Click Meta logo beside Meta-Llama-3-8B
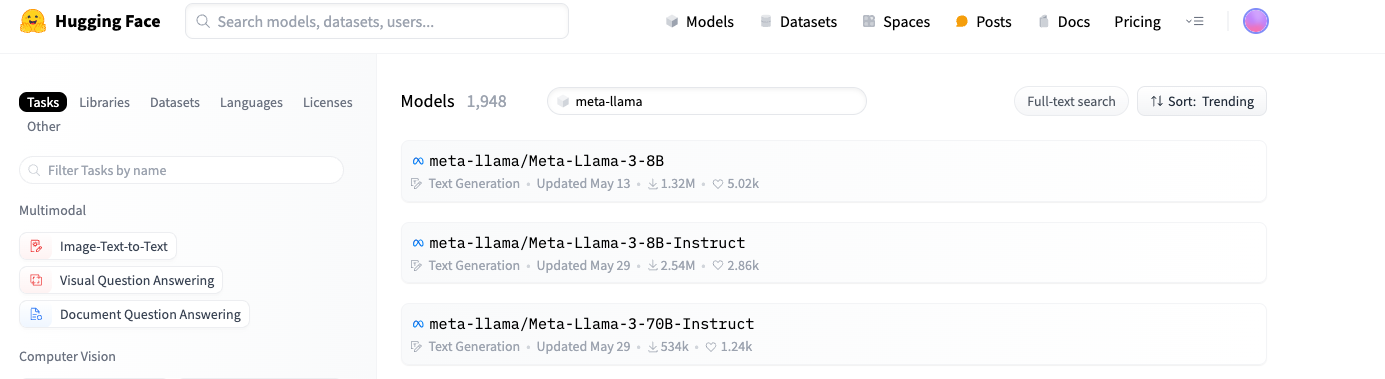Viewport: 1385px width, 379px height. coord(418,160)
